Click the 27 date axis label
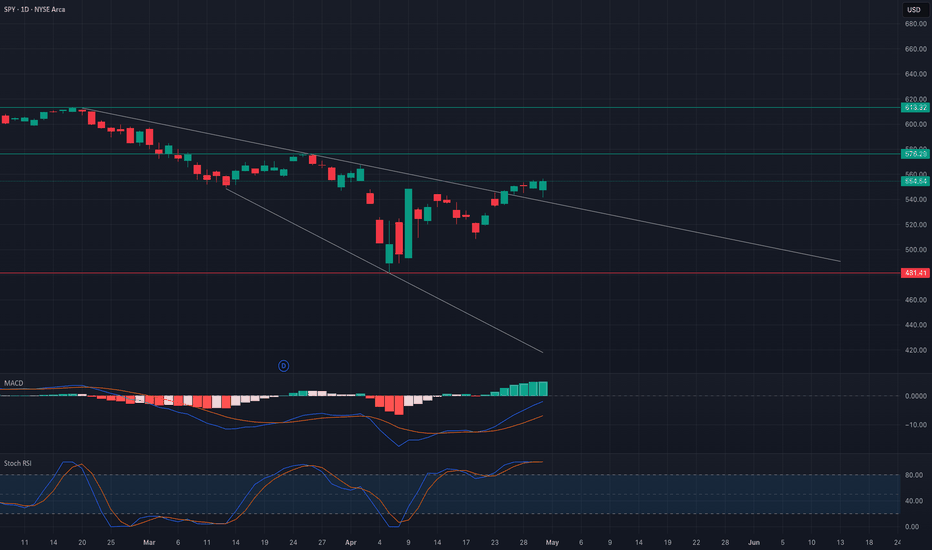 point(322,542)
